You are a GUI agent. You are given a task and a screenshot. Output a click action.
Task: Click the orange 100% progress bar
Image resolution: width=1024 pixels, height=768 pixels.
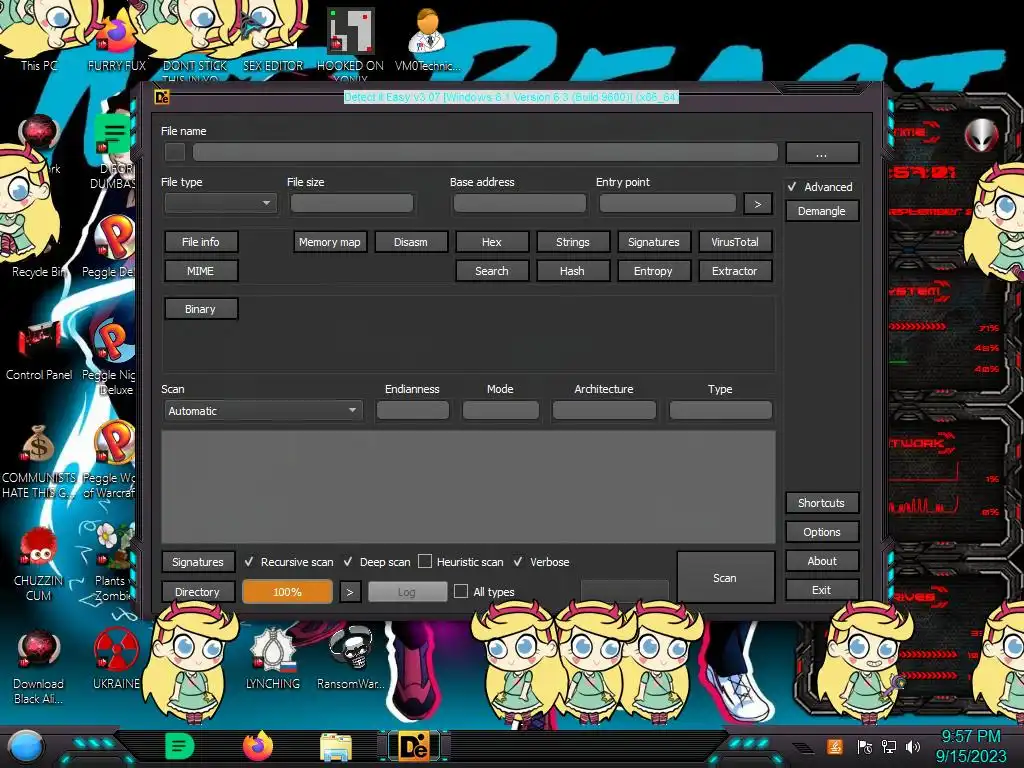(287, 592)
